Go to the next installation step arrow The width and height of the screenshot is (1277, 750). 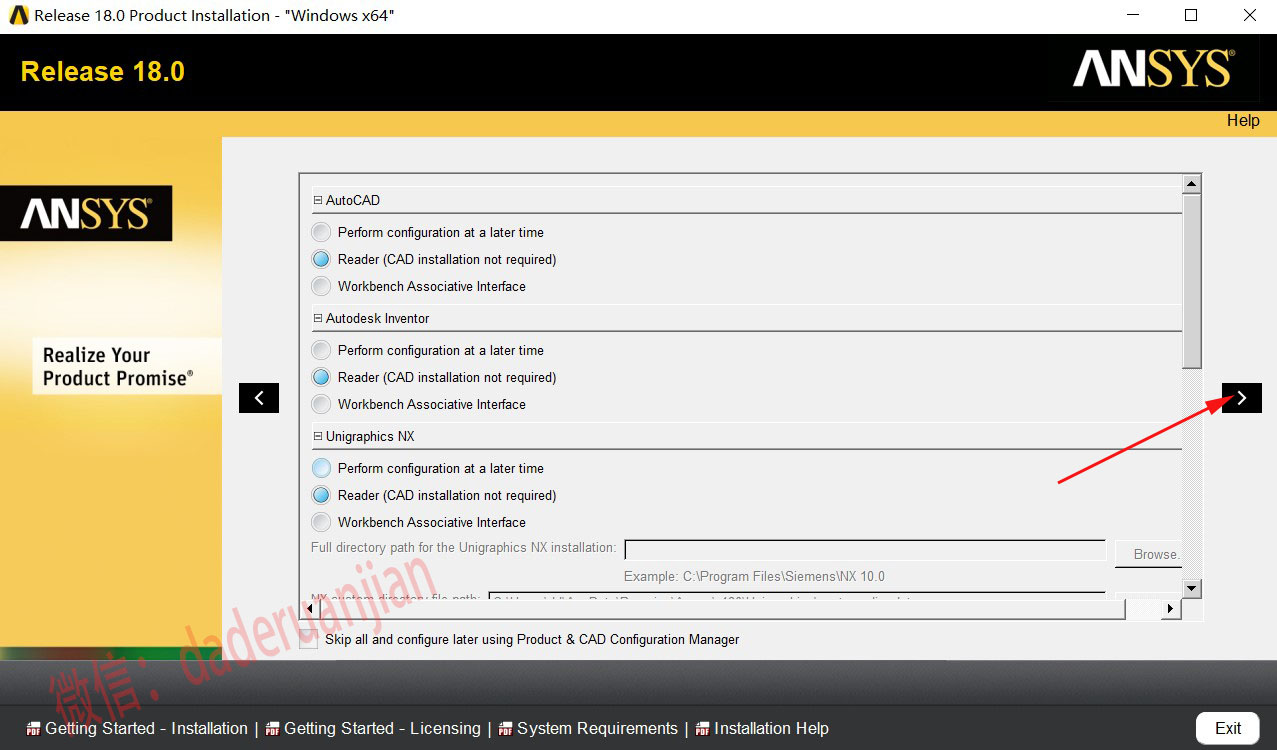1241,398
